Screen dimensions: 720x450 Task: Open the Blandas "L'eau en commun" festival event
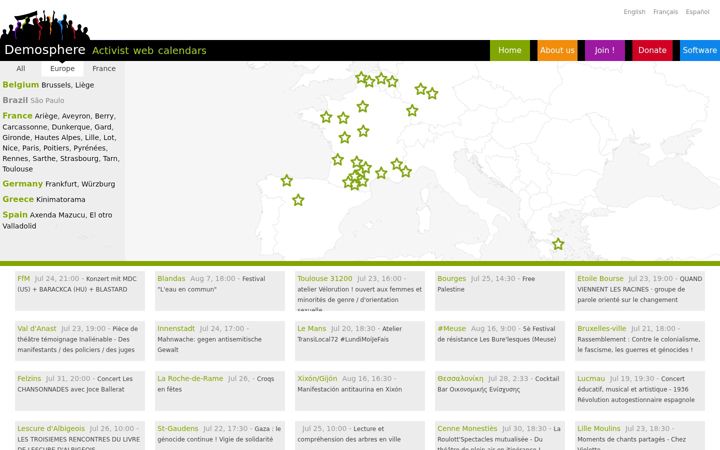tap(219, 291)
